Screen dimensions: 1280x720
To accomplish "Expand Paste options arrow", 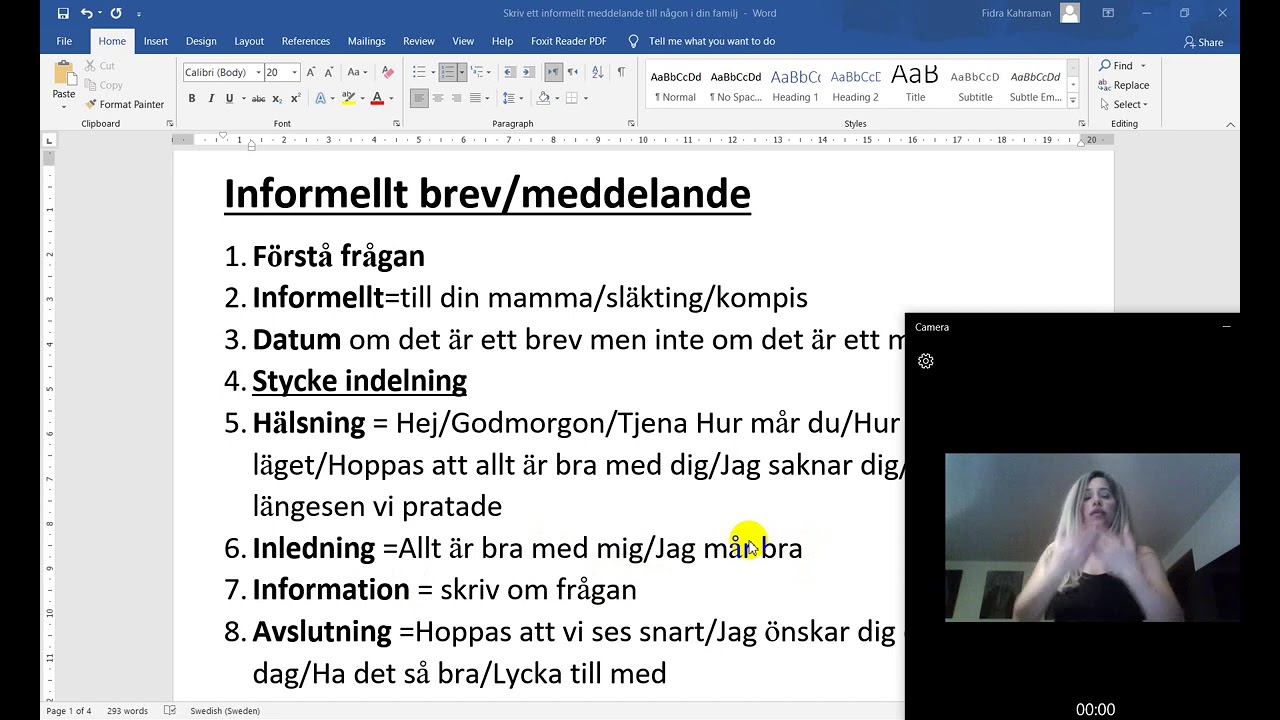I will 64,107.
